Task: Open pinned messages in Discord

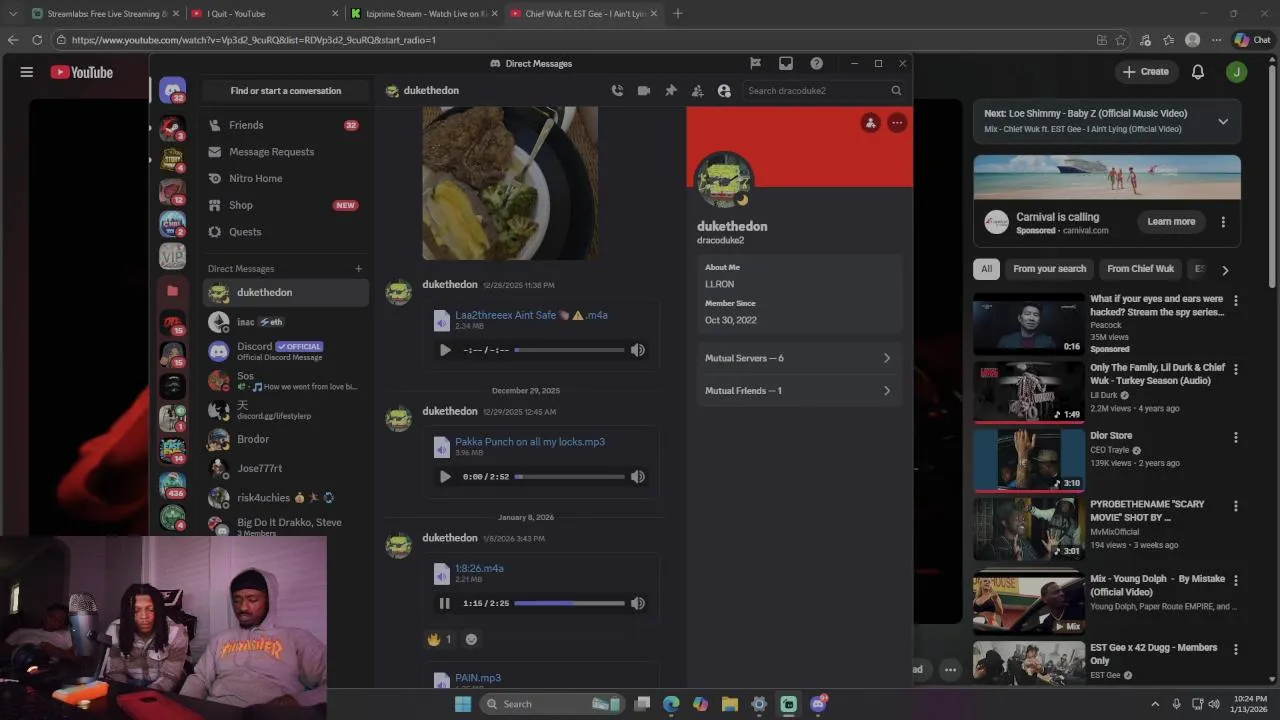Action: click(671, 90)
